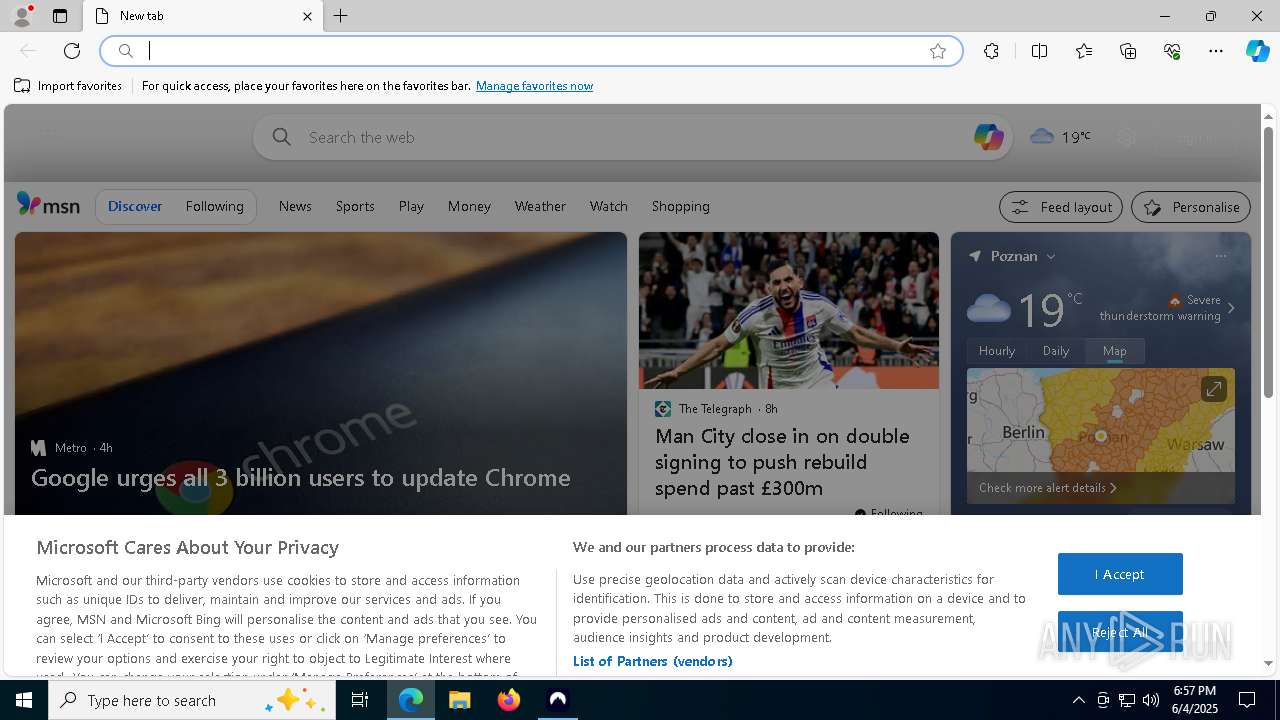Click the page scrollbar down arrow

[1268, 663]
